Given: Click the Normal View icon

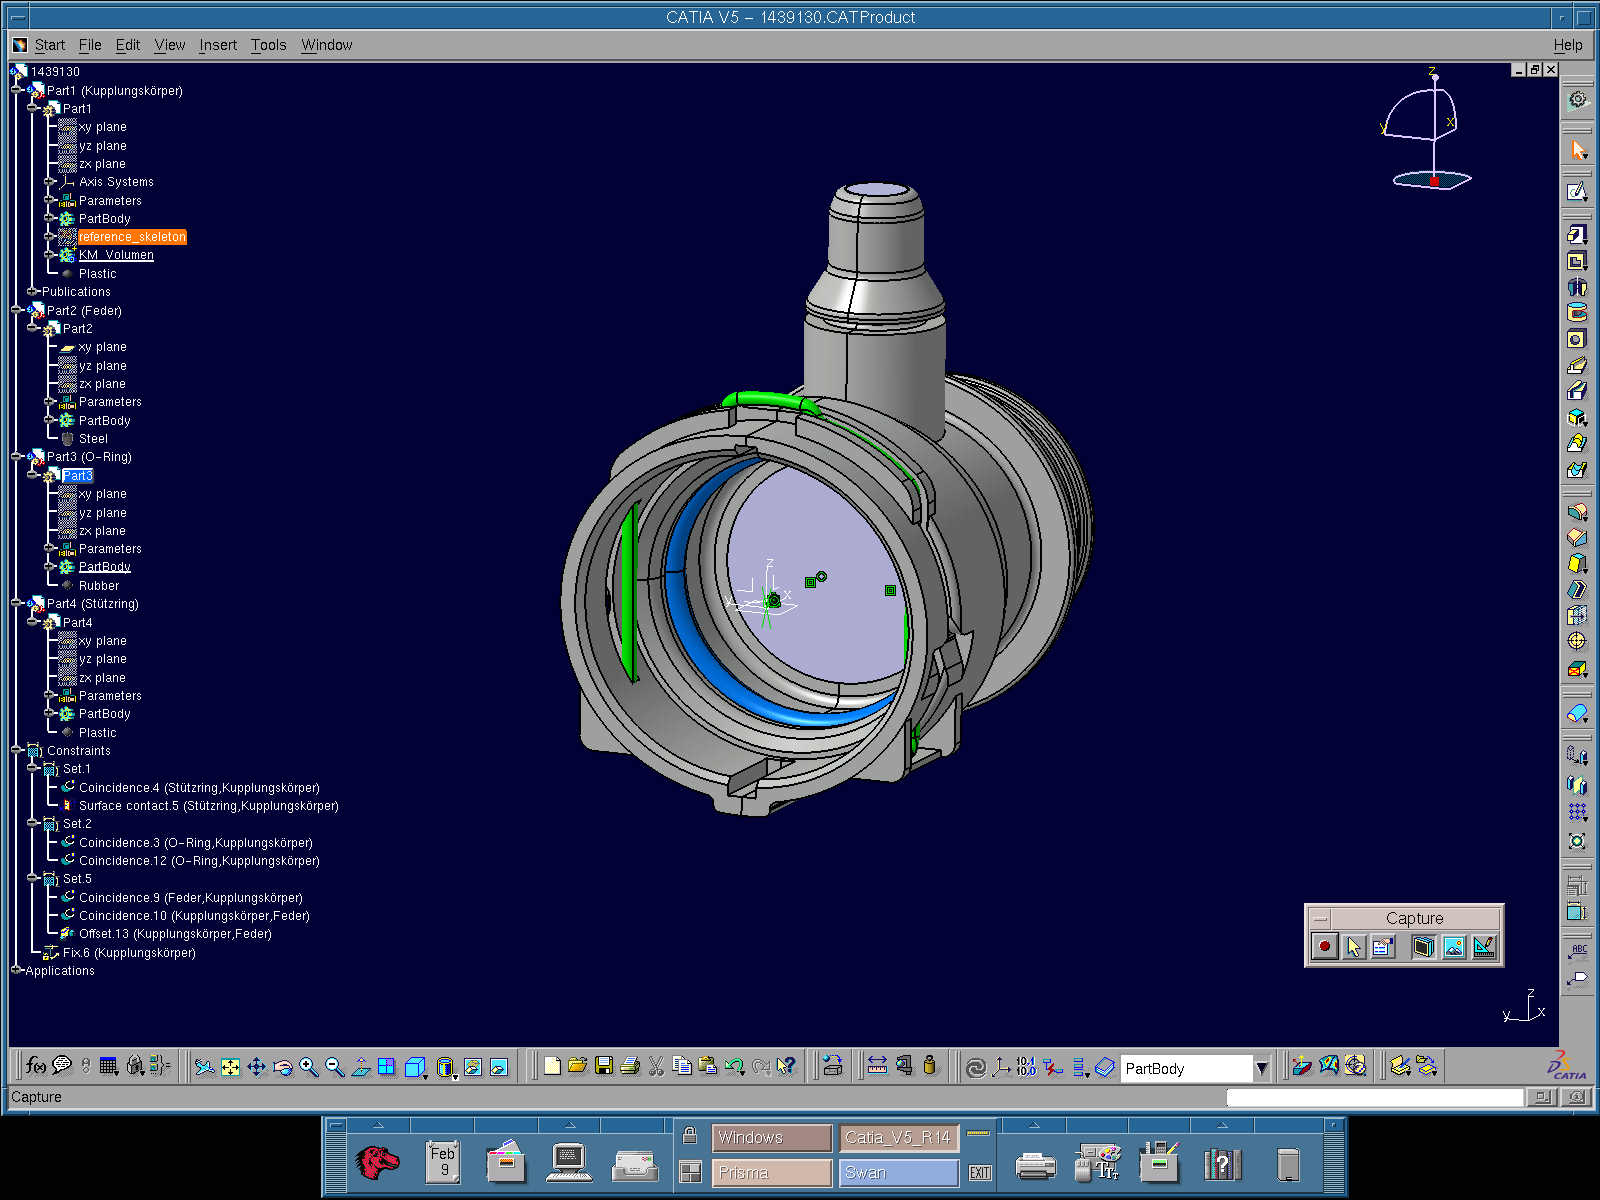Looking at the screenshot, I should coord(360,1067).
